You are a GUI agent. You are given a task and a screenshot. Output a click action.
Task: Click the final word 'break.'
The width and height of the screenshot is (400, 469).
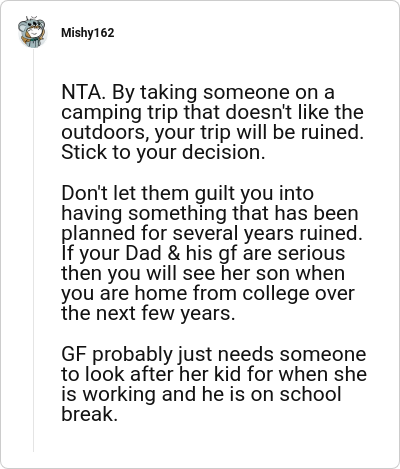90,414
